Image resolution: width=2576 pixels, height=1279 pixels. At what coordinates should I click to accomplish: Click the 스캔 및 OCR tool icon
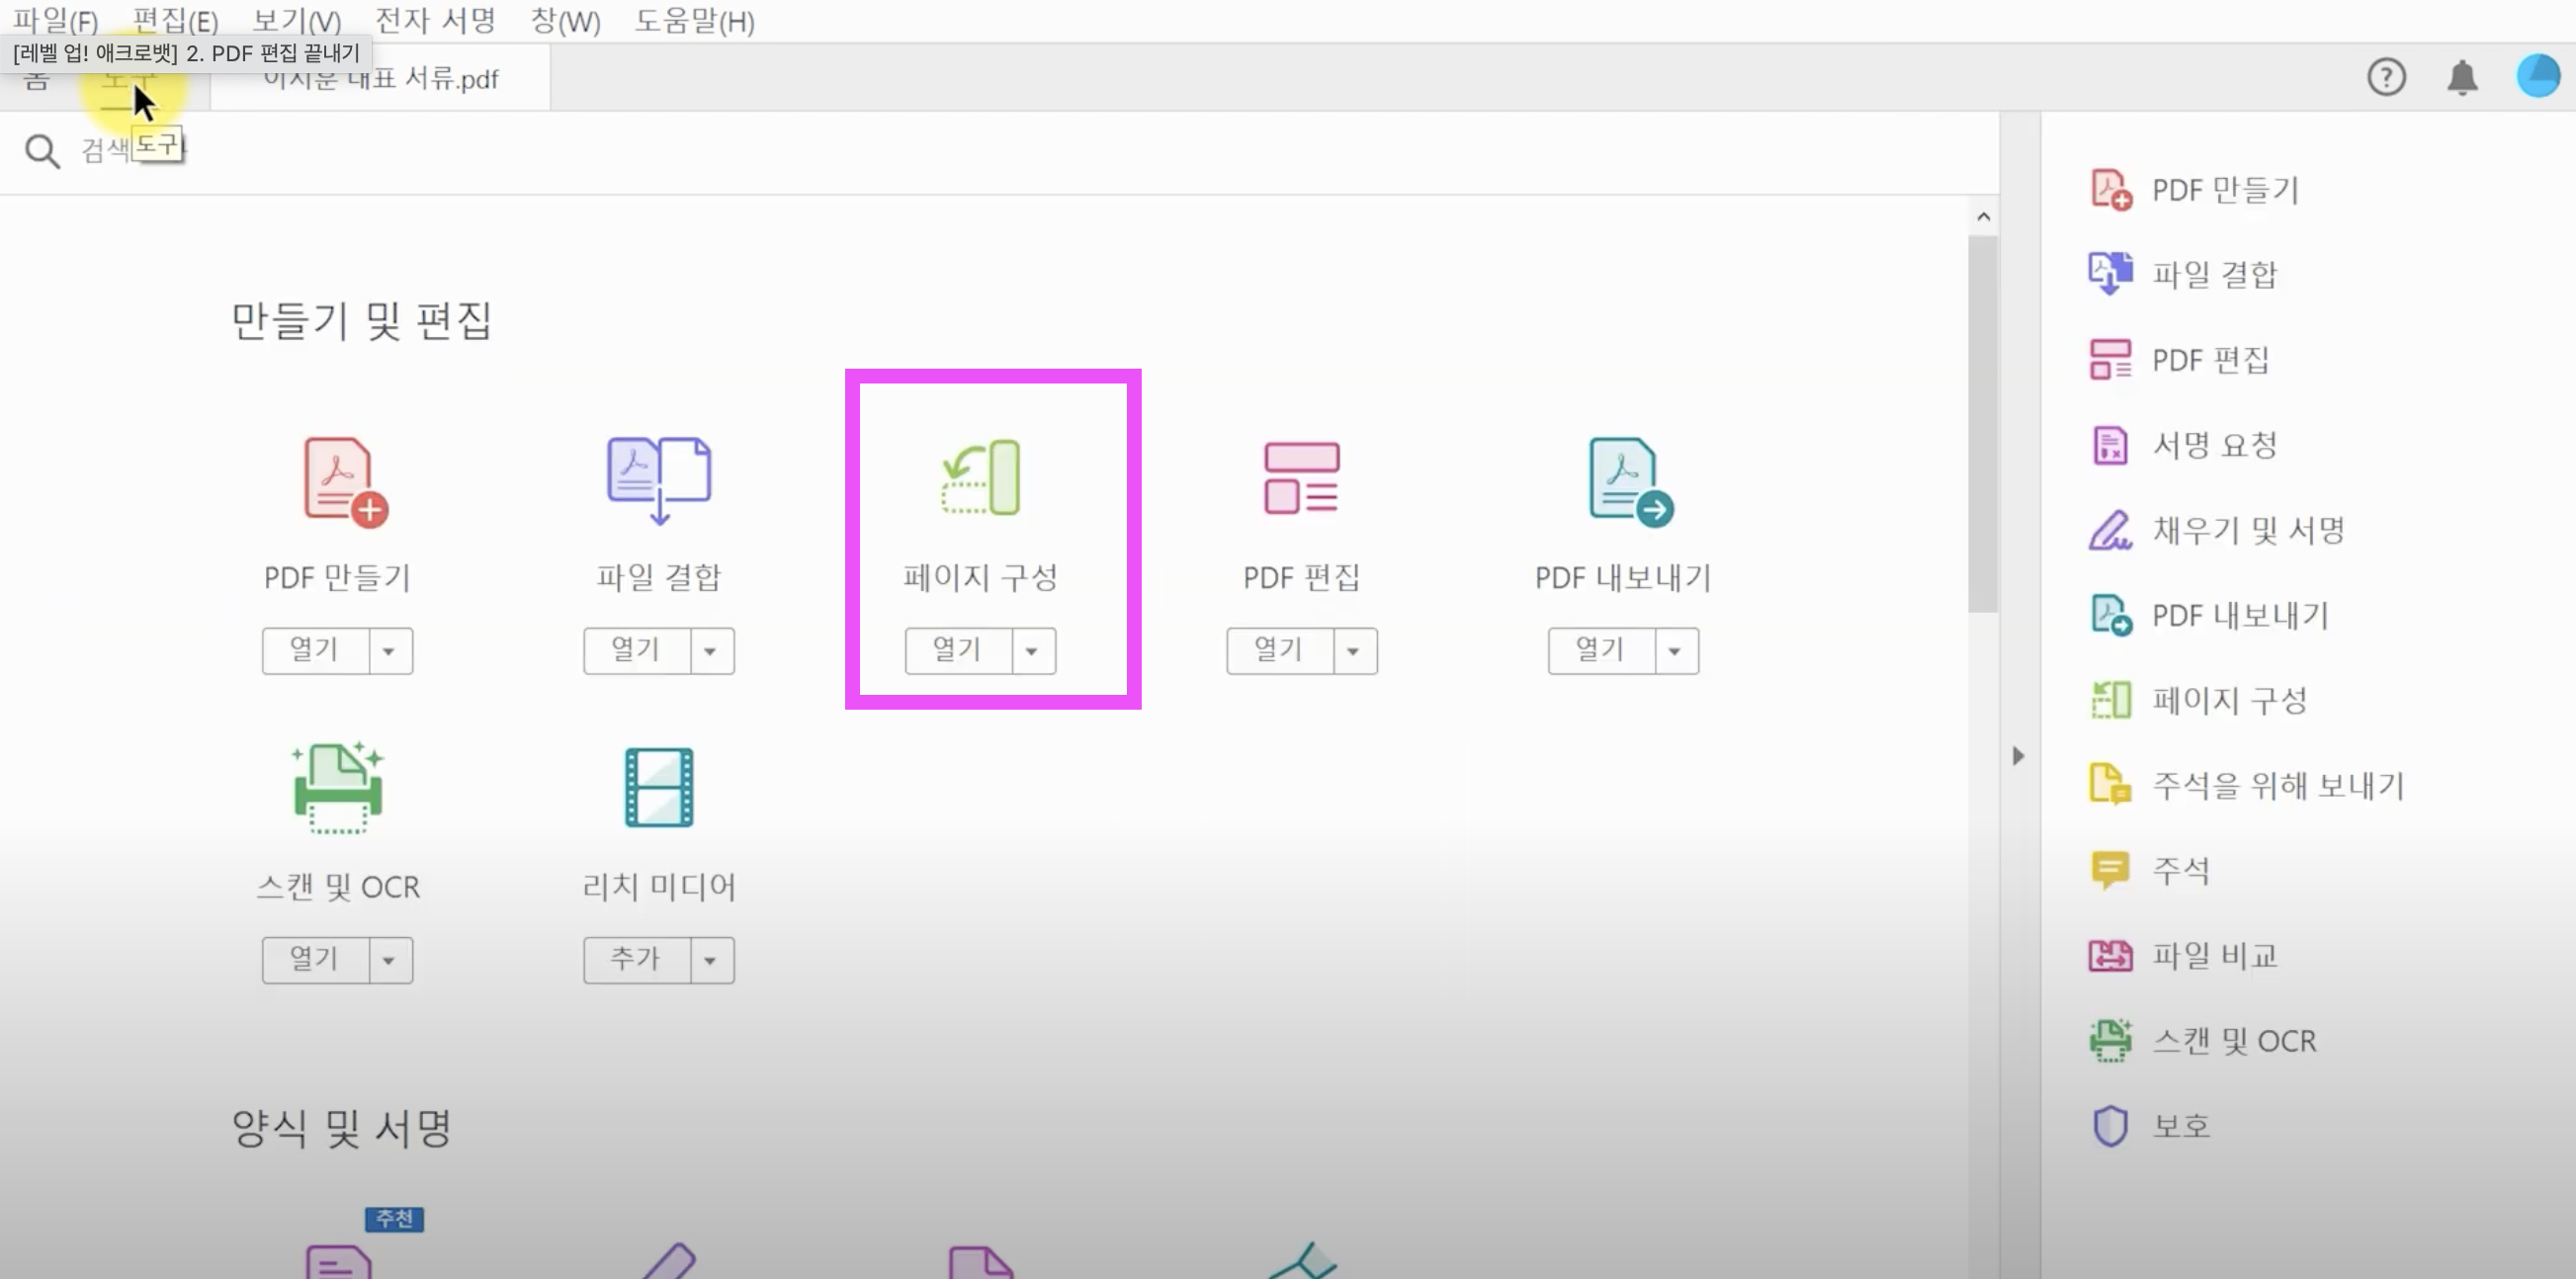(338, 789)
